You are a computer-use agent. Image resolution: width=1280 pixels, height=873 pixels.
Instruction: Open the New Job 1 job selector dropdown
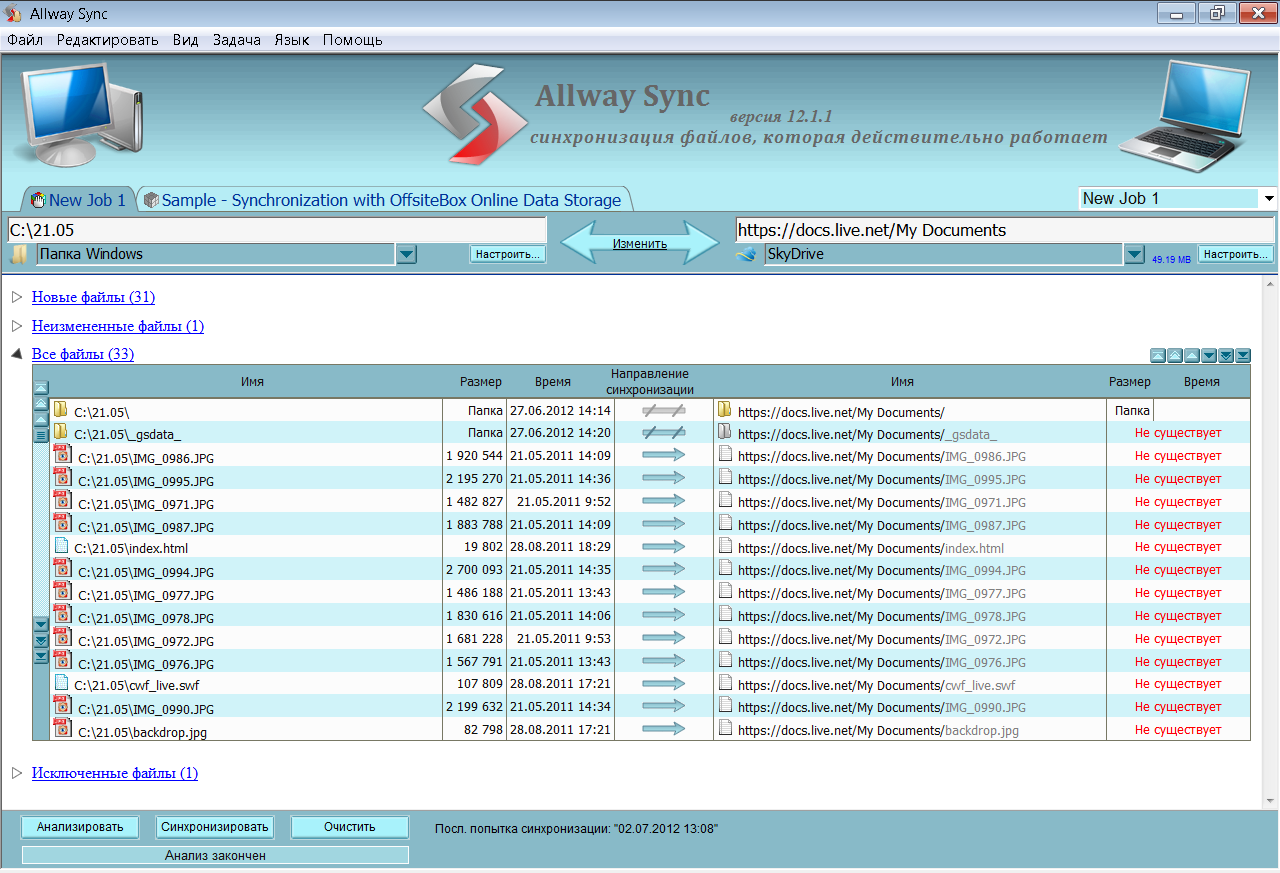click(1269, 199)
